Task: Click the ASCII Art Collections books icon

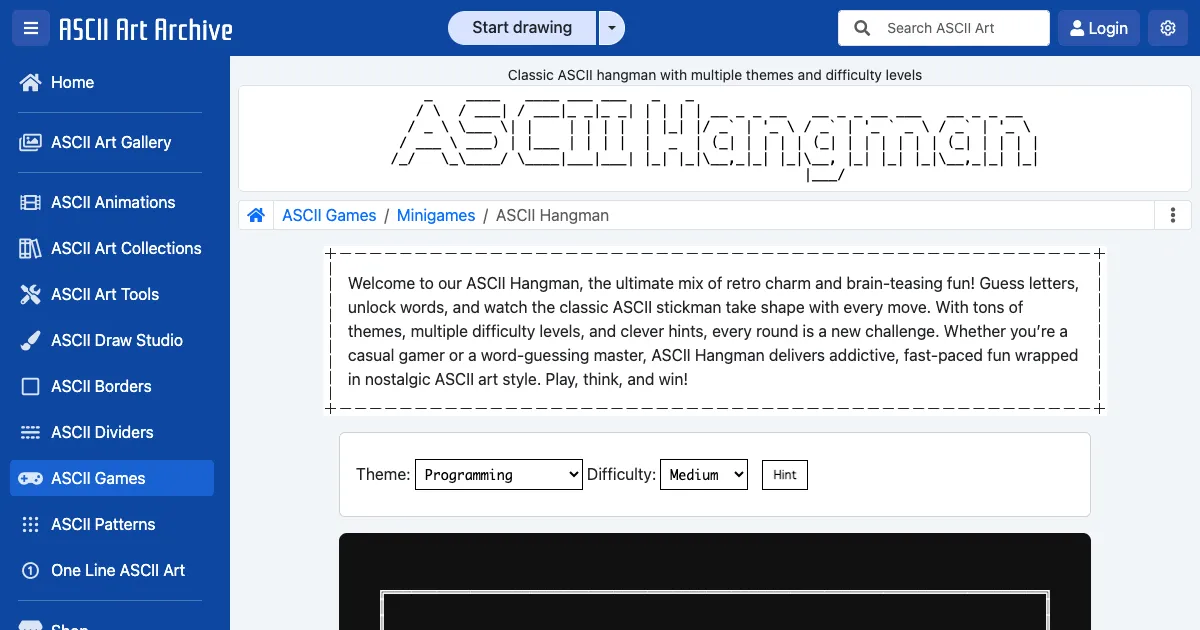Action: 30,248
